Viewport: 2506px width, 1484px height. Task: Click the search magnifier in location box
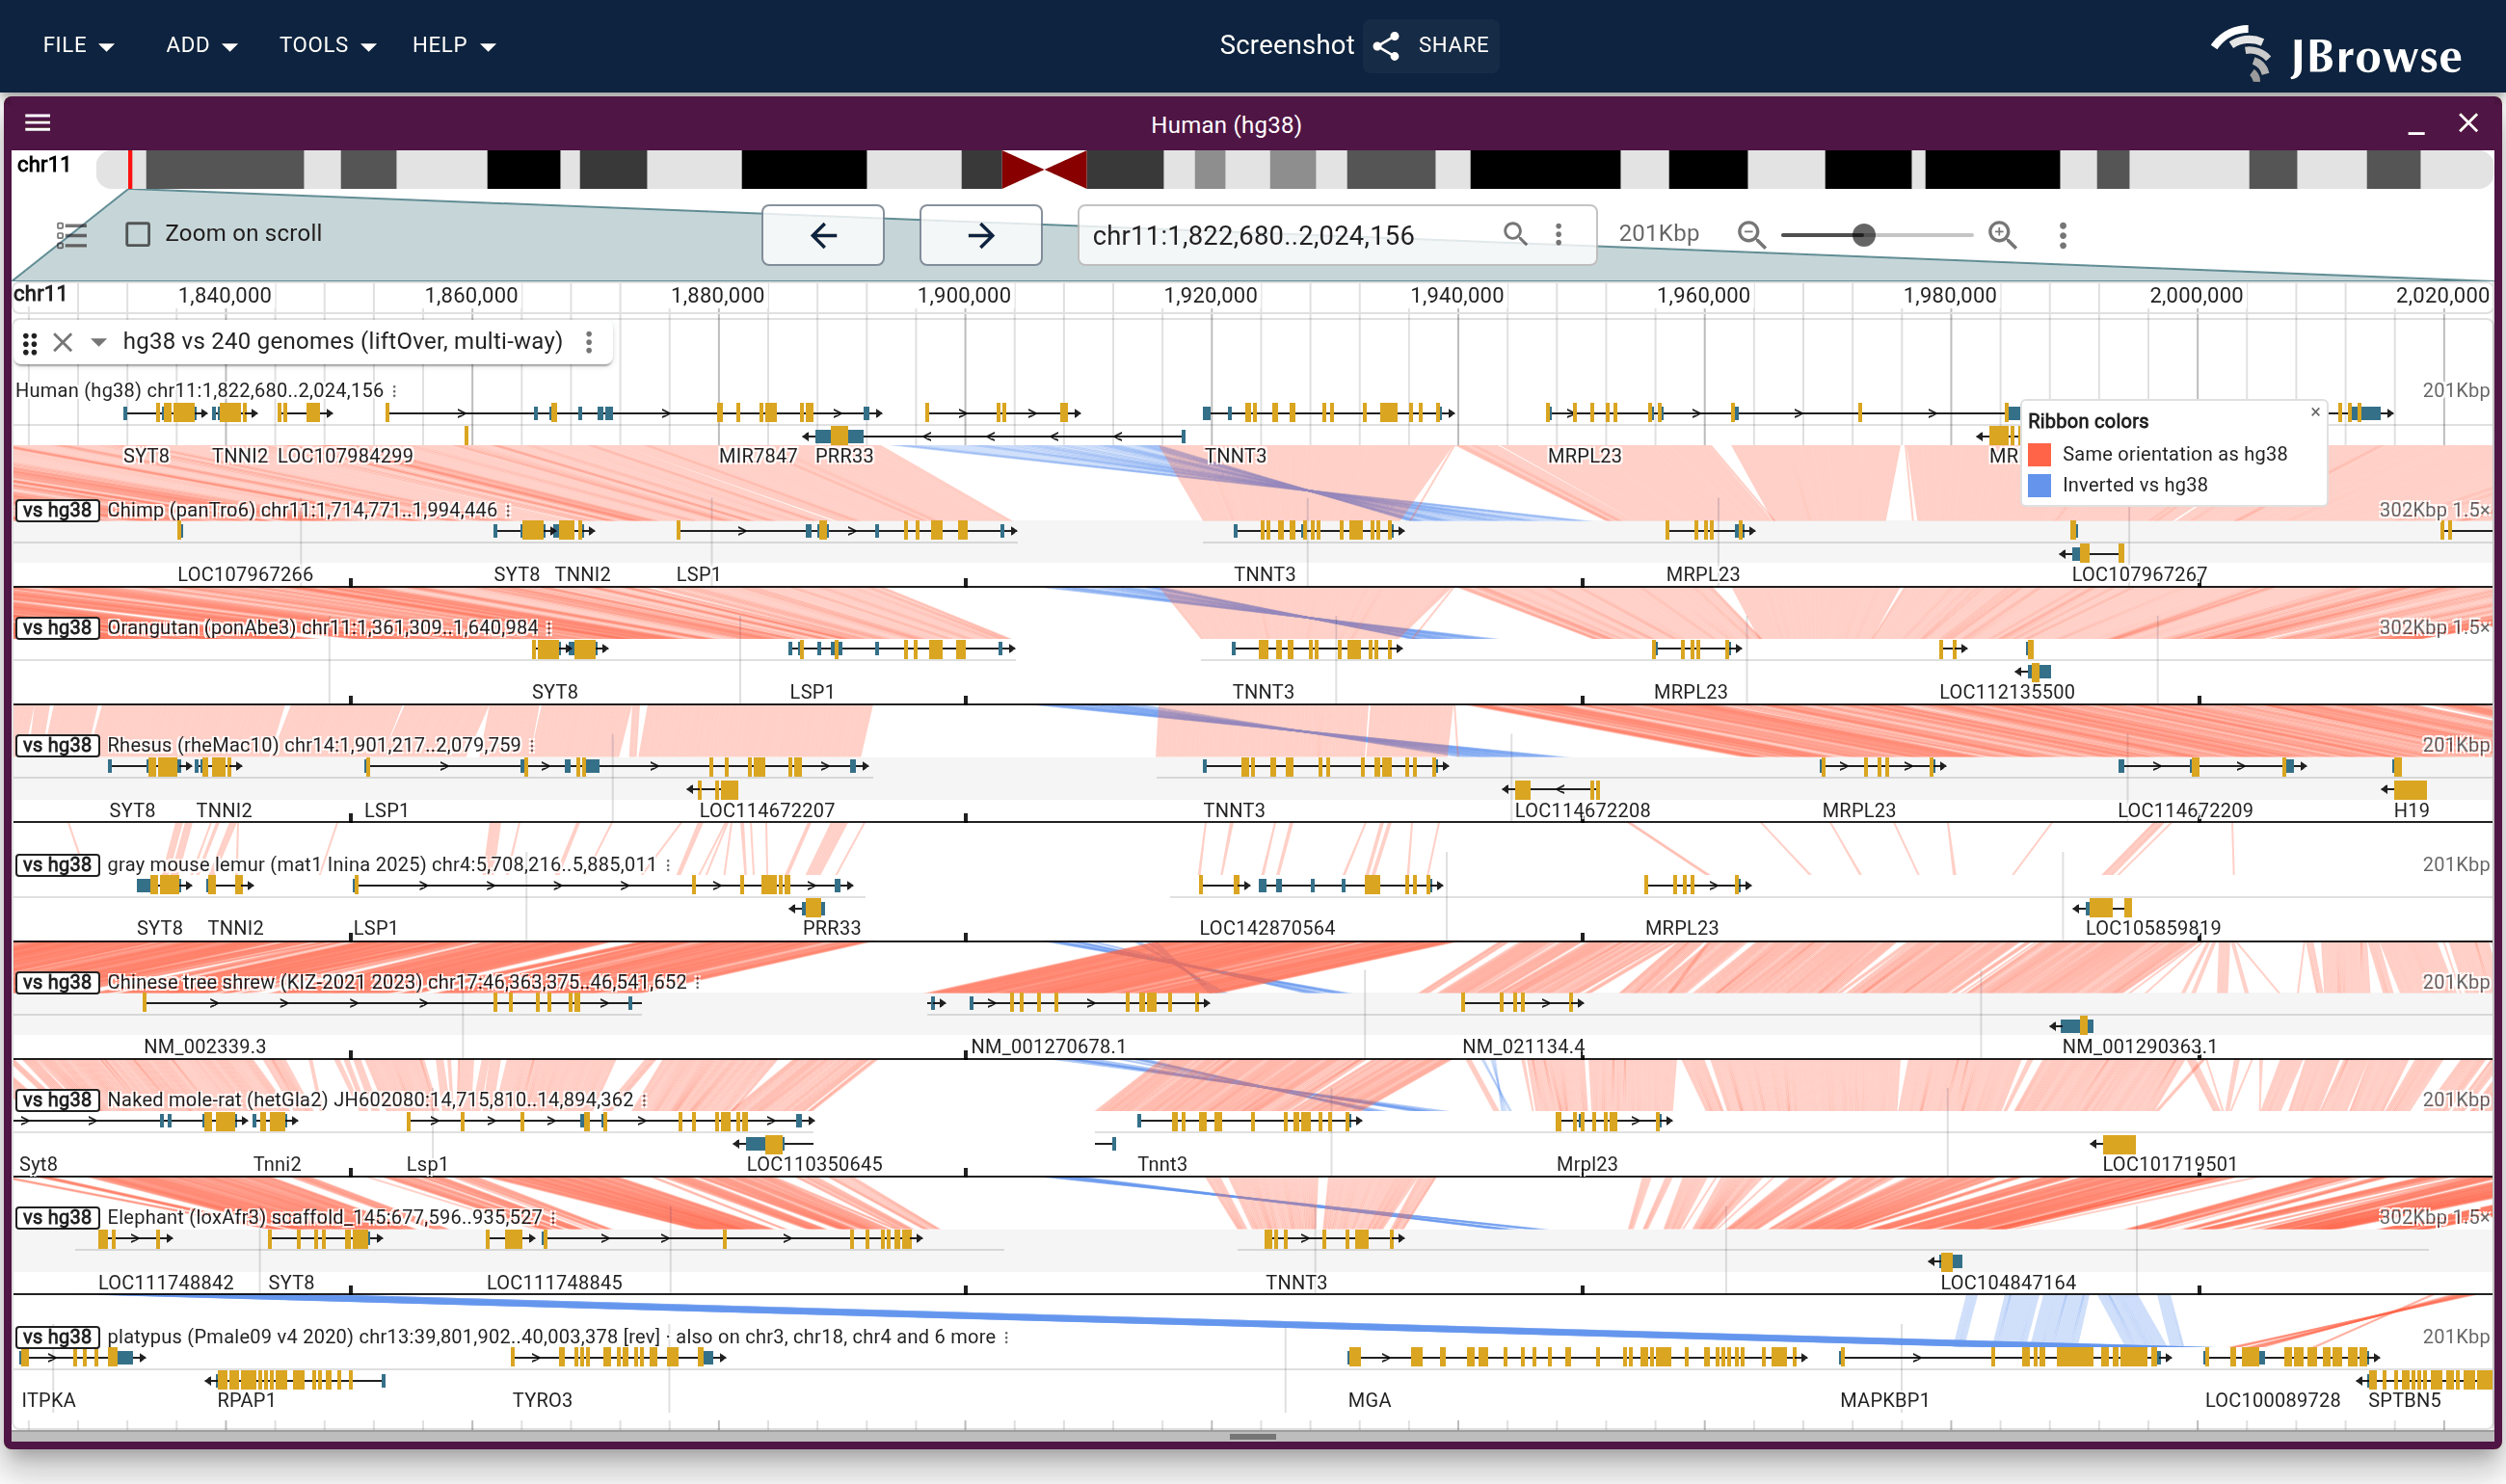tap(1515, 234)
